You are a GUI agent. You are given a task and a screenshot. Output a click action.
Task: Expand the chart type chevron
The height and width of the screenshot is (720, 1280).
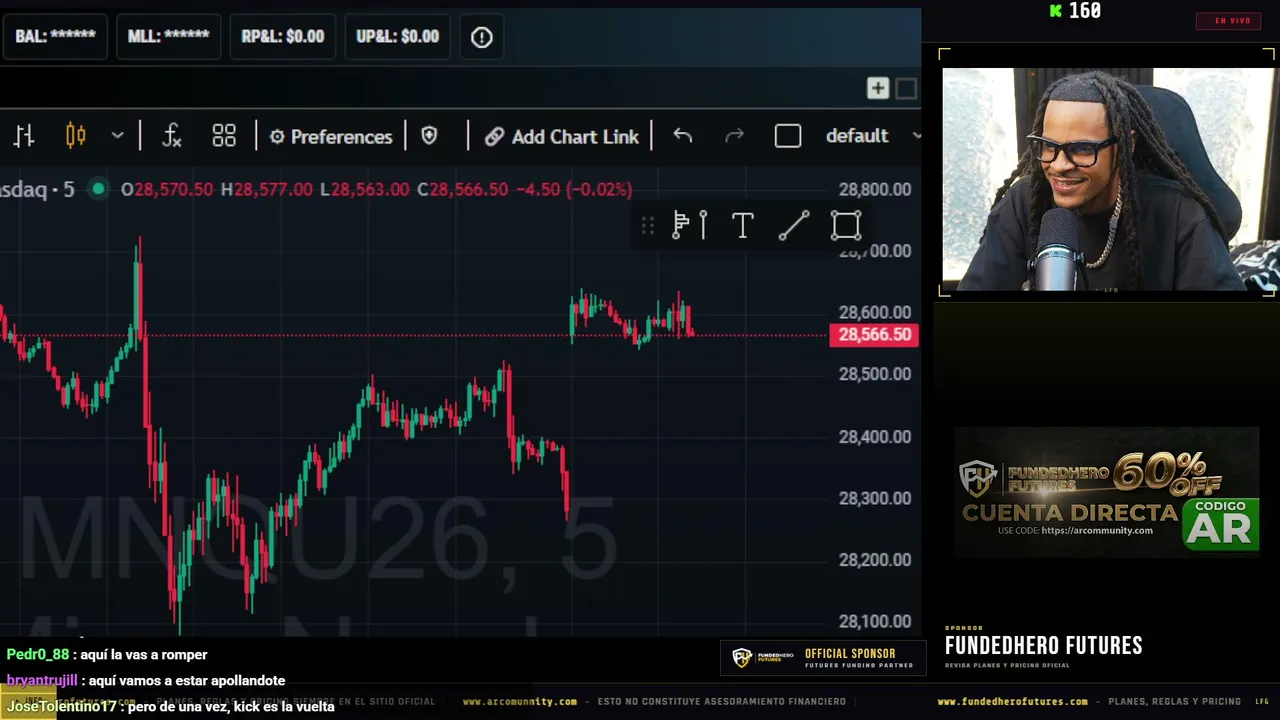tap(117, 136)
